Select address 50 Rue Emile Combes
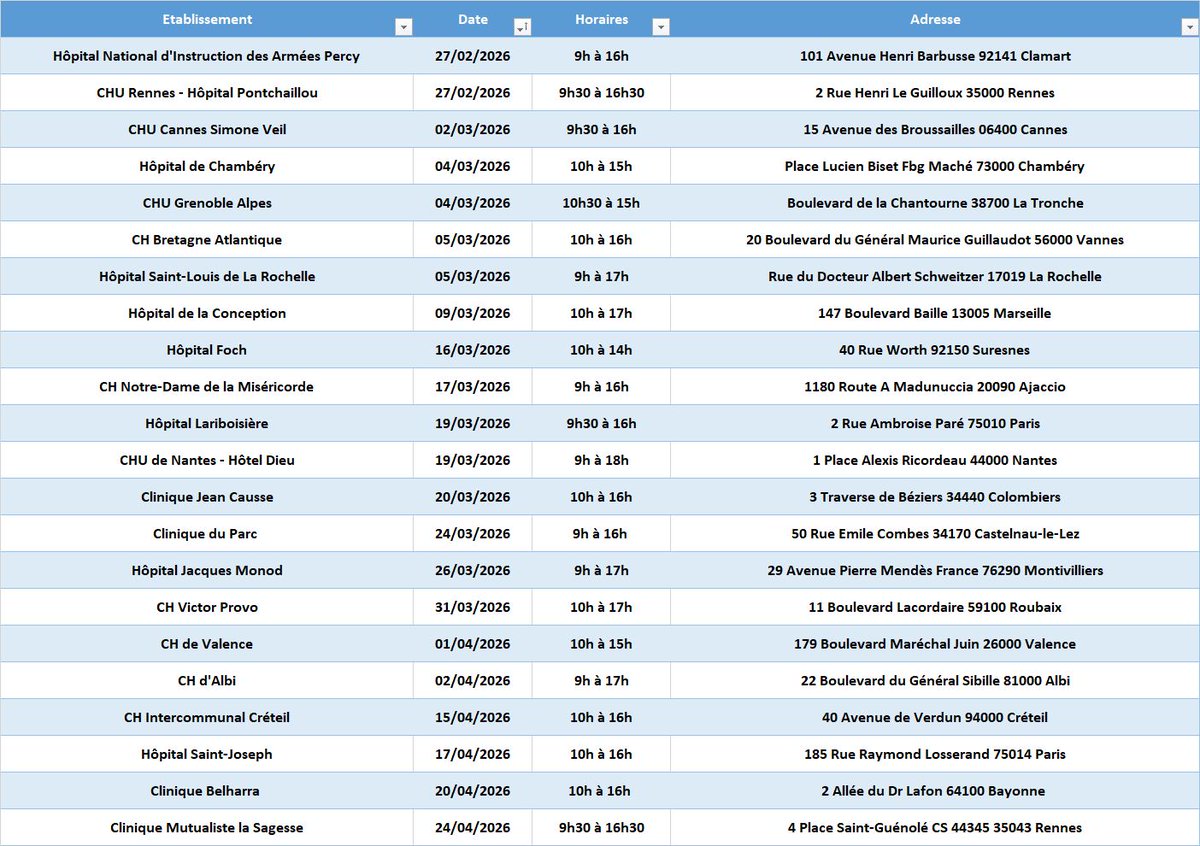 [x=935, y=534]
